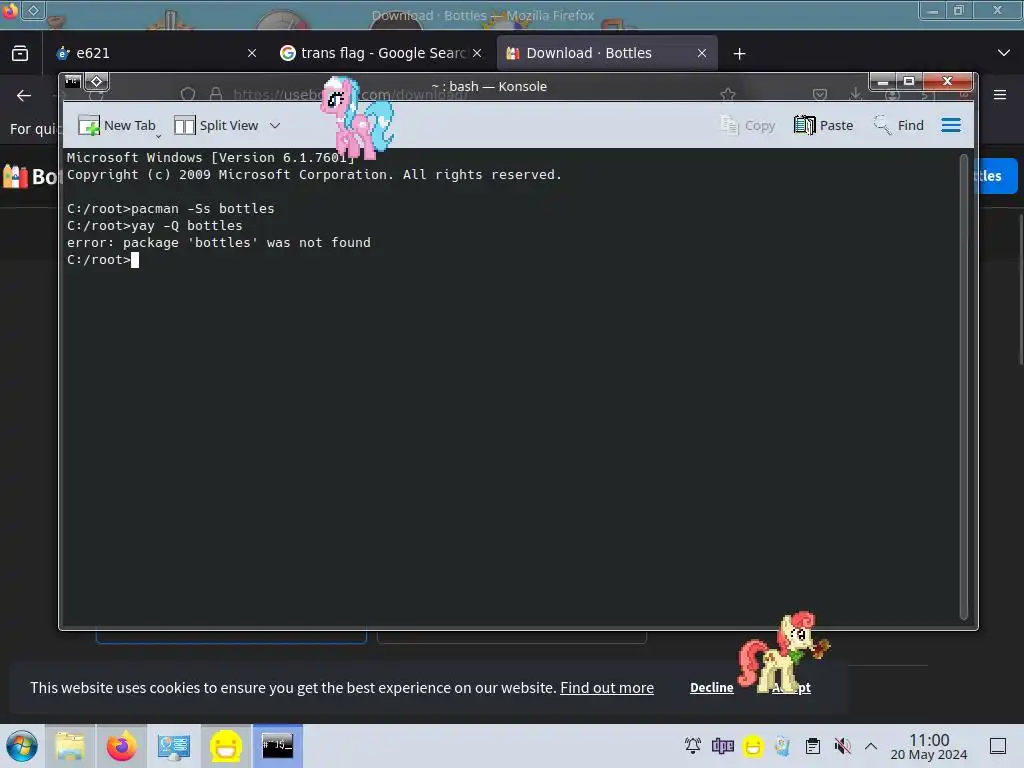Click the Copy button in Konsole
This screenshot has width=1024, height=768.
[748, 125]
